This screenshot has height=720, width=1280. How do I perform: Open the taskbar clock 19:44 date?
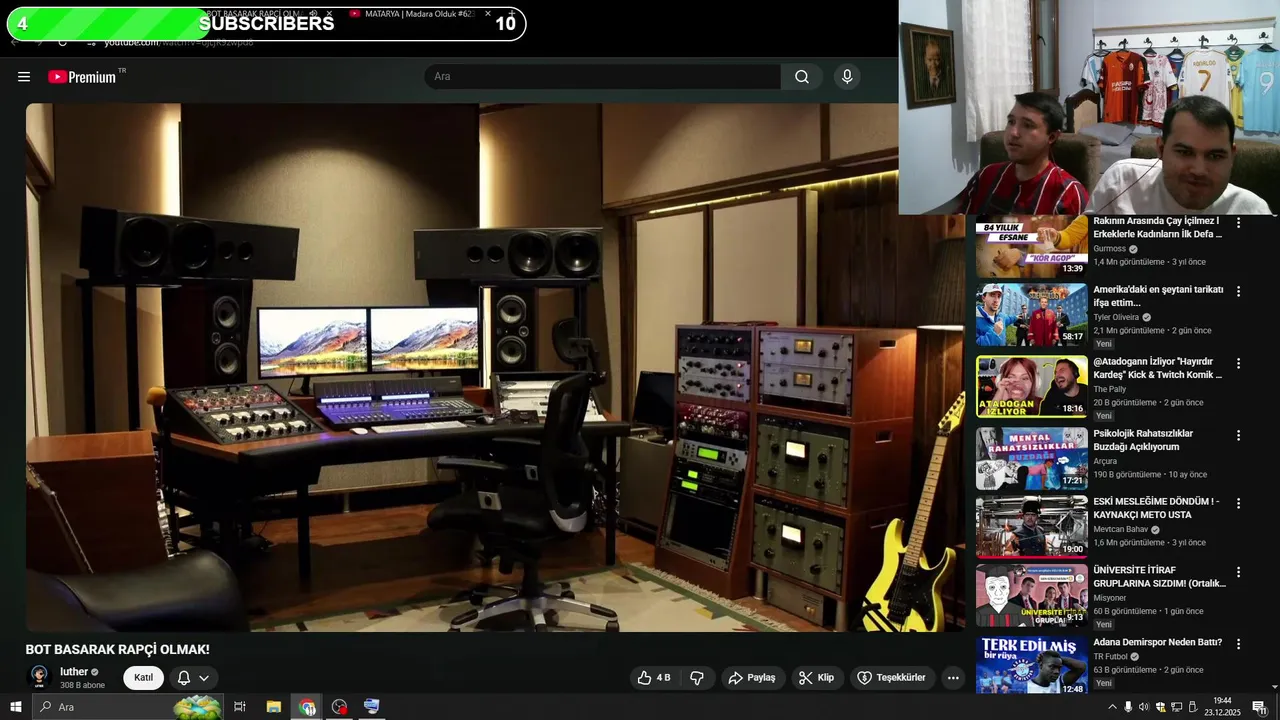click(1222, 707)
